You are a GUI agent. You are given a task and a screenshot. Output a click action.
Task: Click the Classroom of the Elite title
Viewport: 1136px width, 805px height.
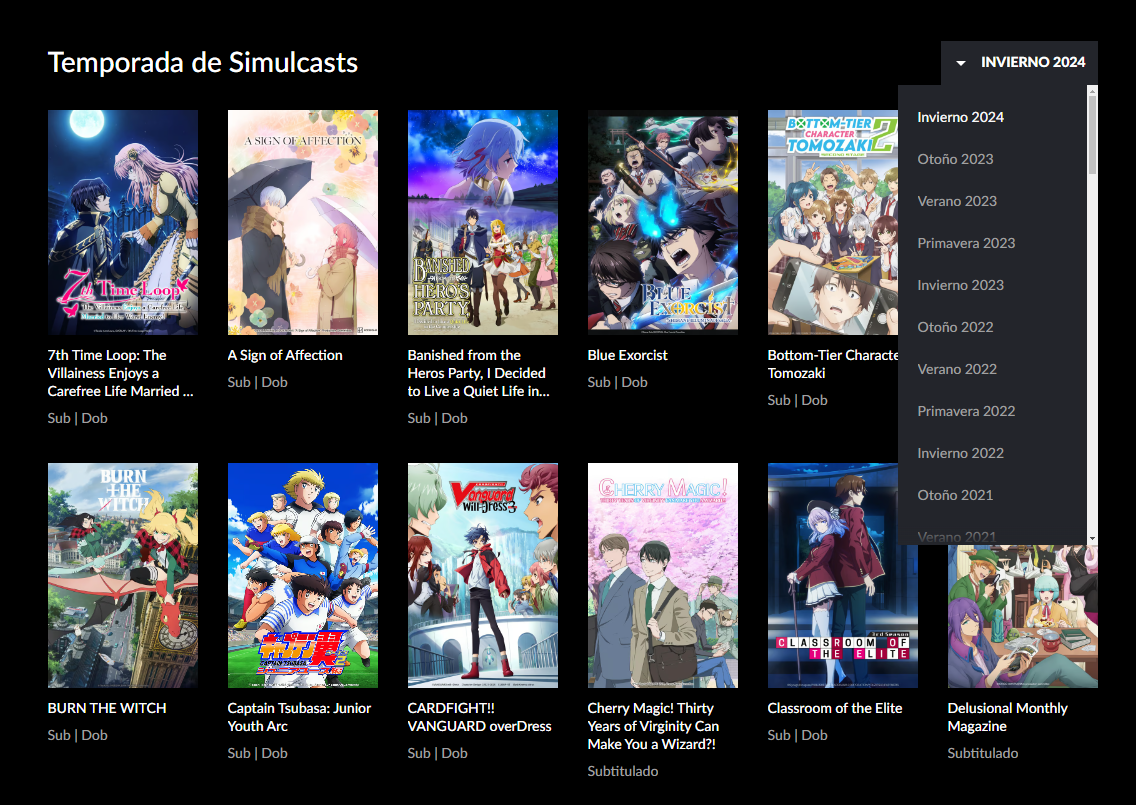[835, 708]
